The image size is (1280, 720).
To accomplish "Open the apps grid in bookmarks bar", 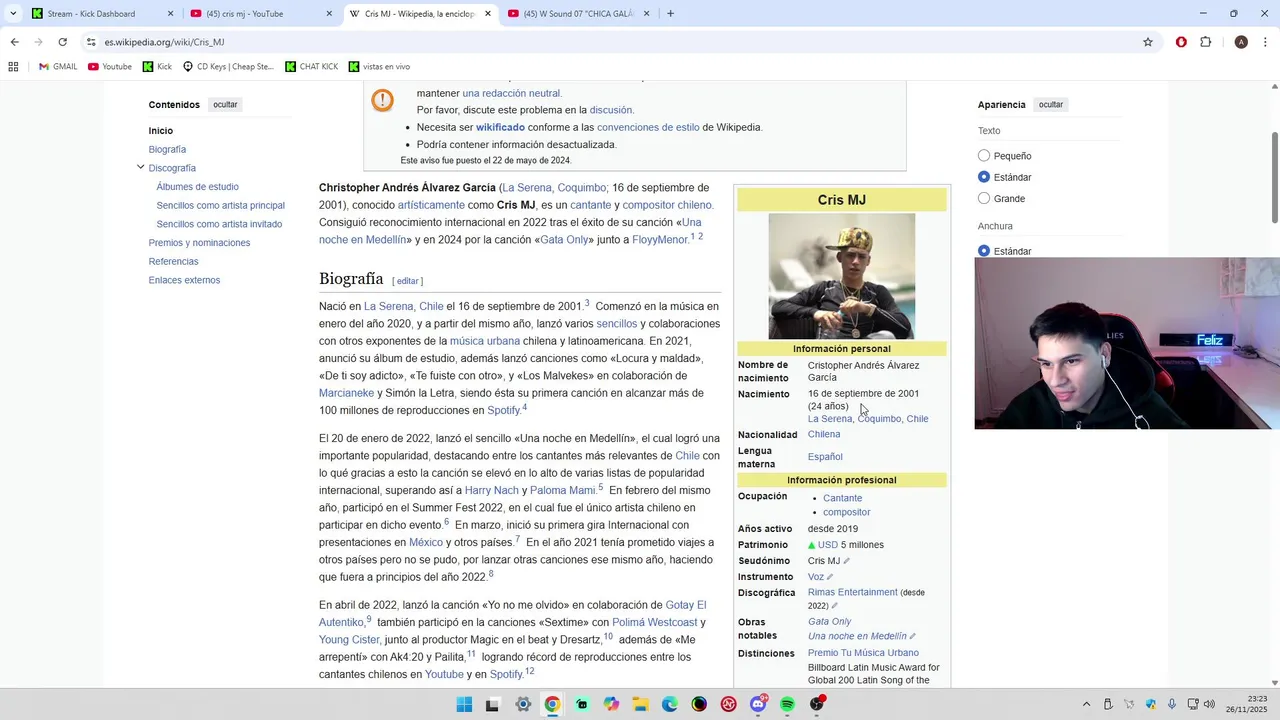I will coord(13,67).
